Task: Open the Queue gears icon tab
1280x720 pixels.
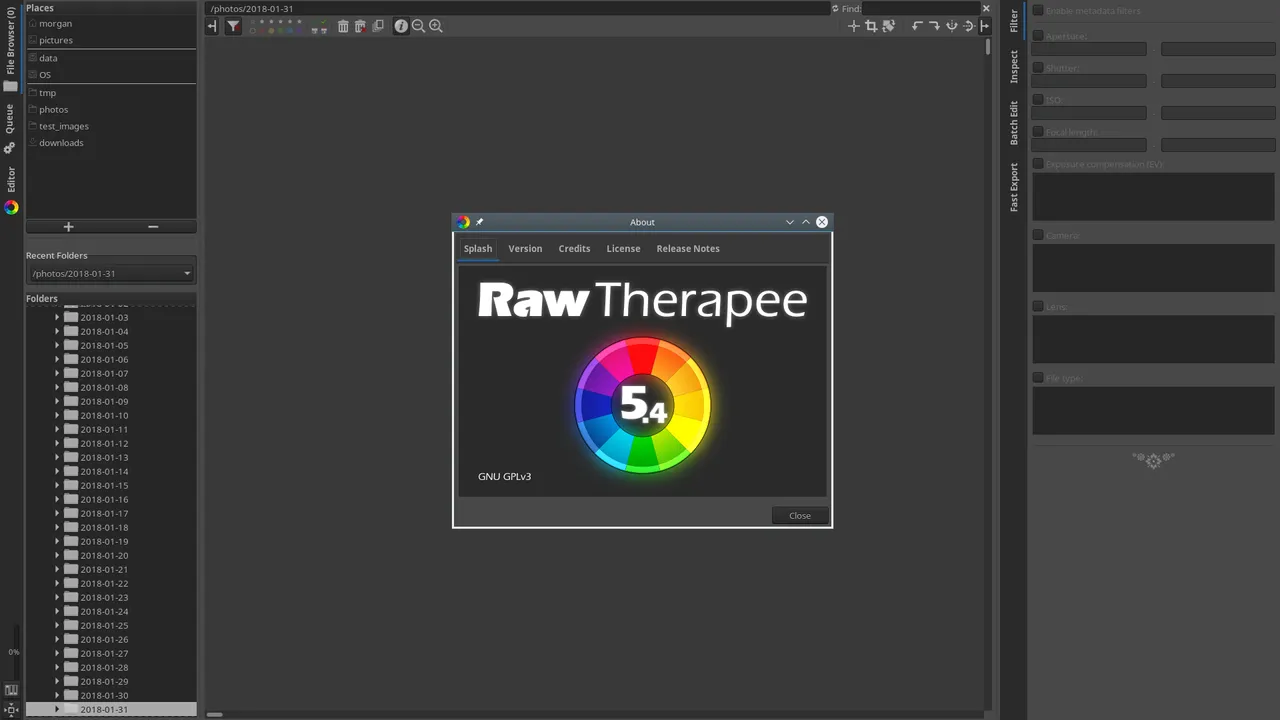Action: point(10,148)
